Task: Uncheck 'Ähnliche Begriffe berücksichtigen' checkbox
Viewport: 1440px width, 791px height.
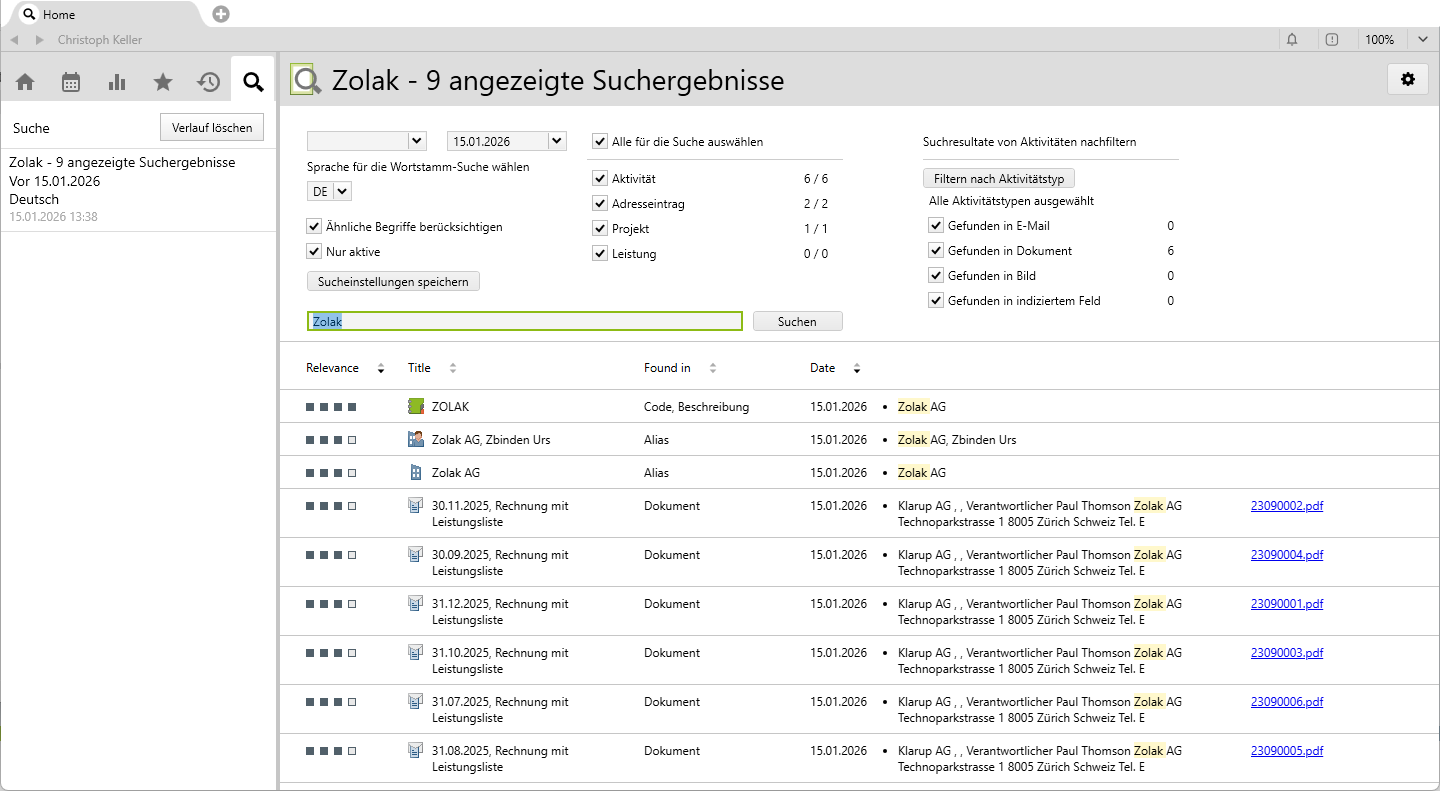Action: [314, 227]
